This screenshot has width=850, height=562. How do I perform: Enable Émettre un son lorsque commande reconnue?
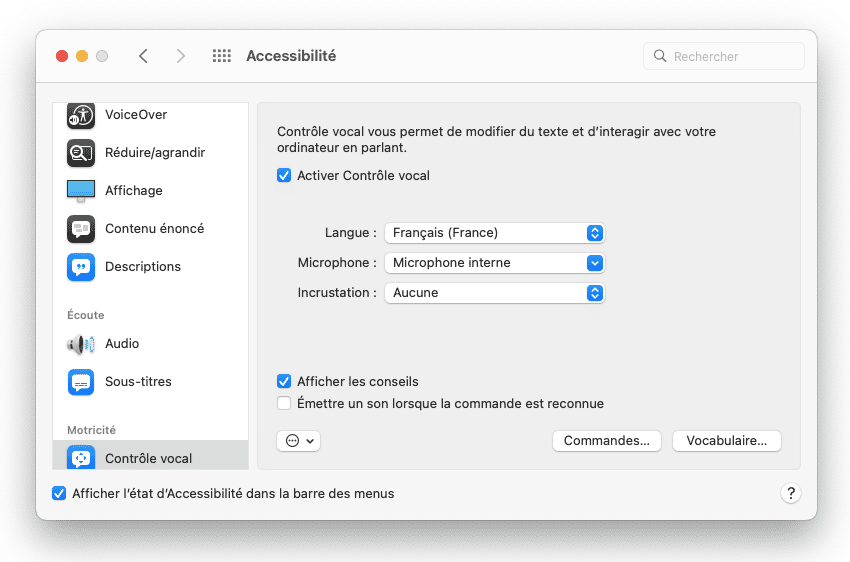coord(284,404)
